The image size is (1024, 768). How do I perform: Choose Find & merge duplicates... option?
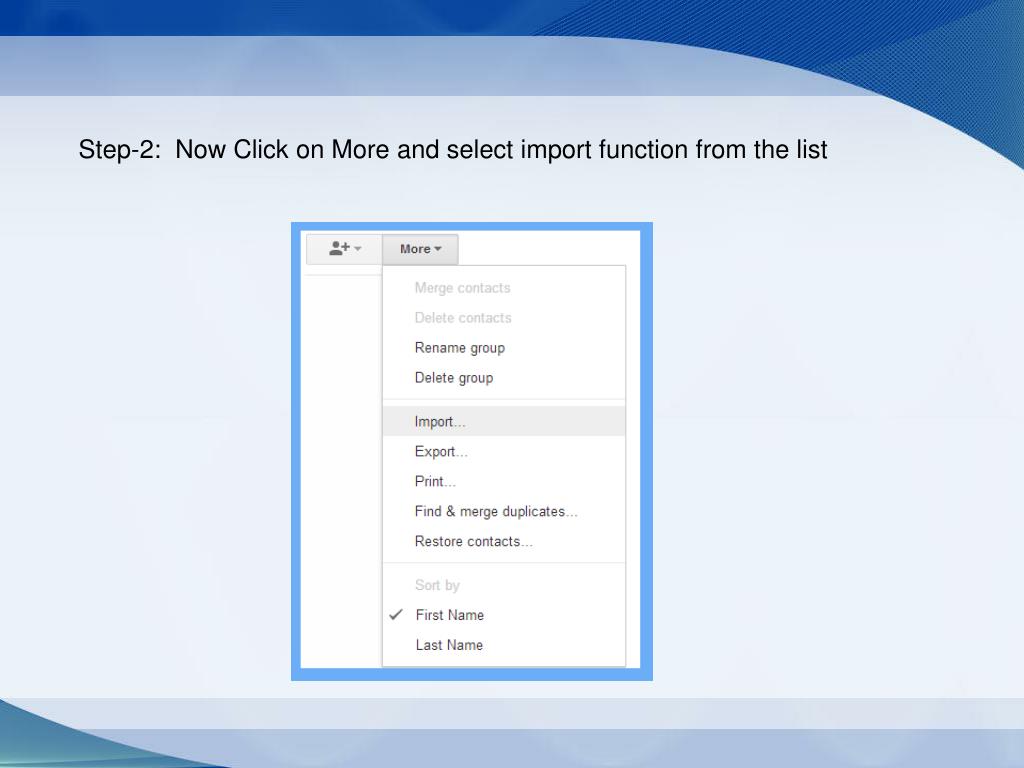tap(504, 511)
